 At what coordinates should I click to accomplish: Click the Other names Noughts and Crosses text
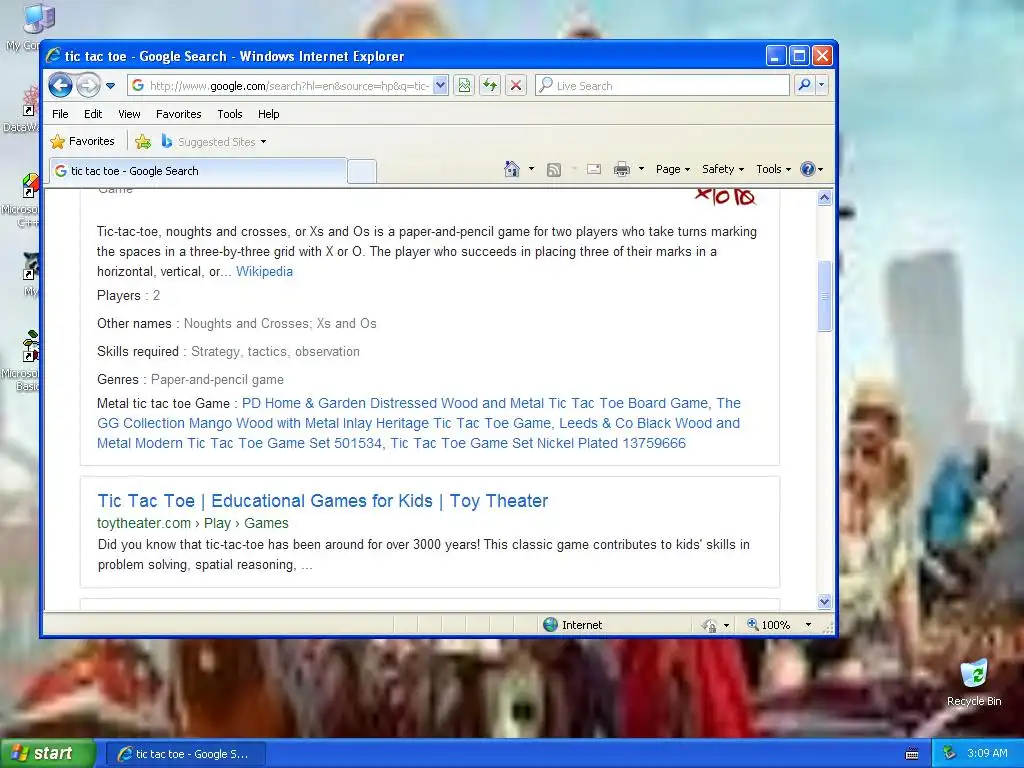pyautogui.click(x=236, y=323)
